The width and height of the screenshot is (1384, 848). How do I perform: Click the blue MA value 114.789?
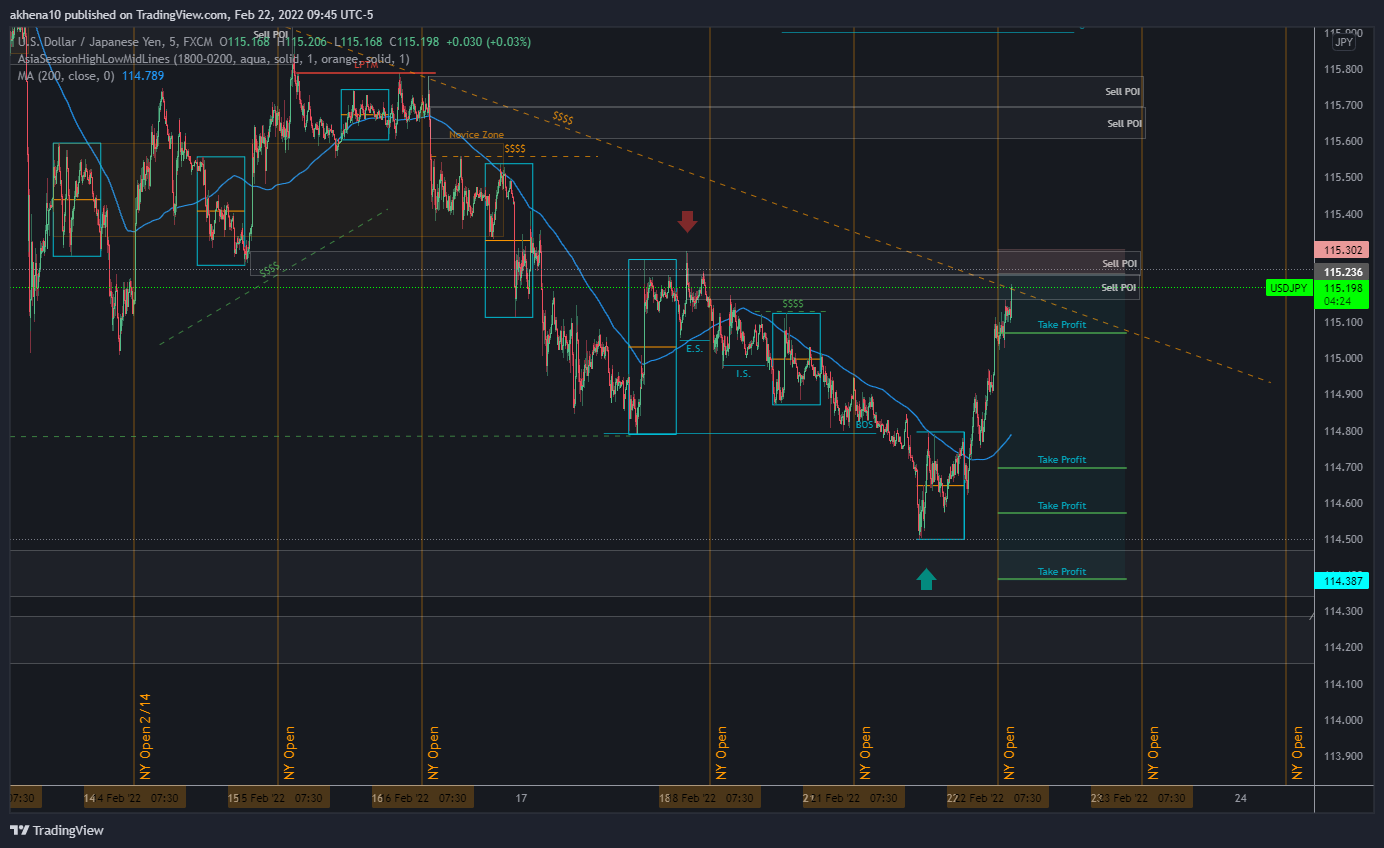pos(143,76)
